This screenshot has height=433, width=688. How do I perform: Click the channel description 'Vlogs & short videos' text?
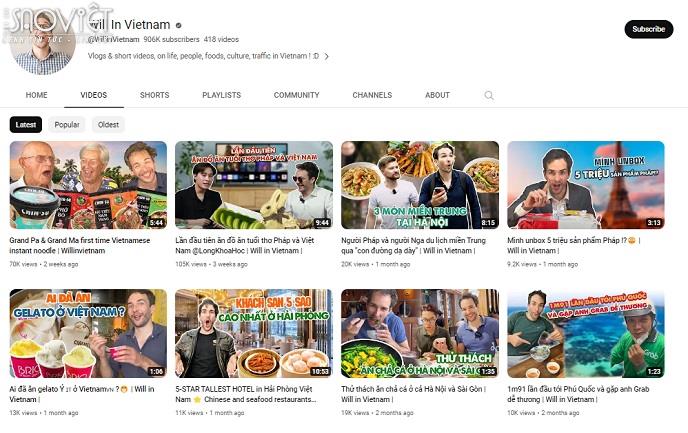(203, 56)
